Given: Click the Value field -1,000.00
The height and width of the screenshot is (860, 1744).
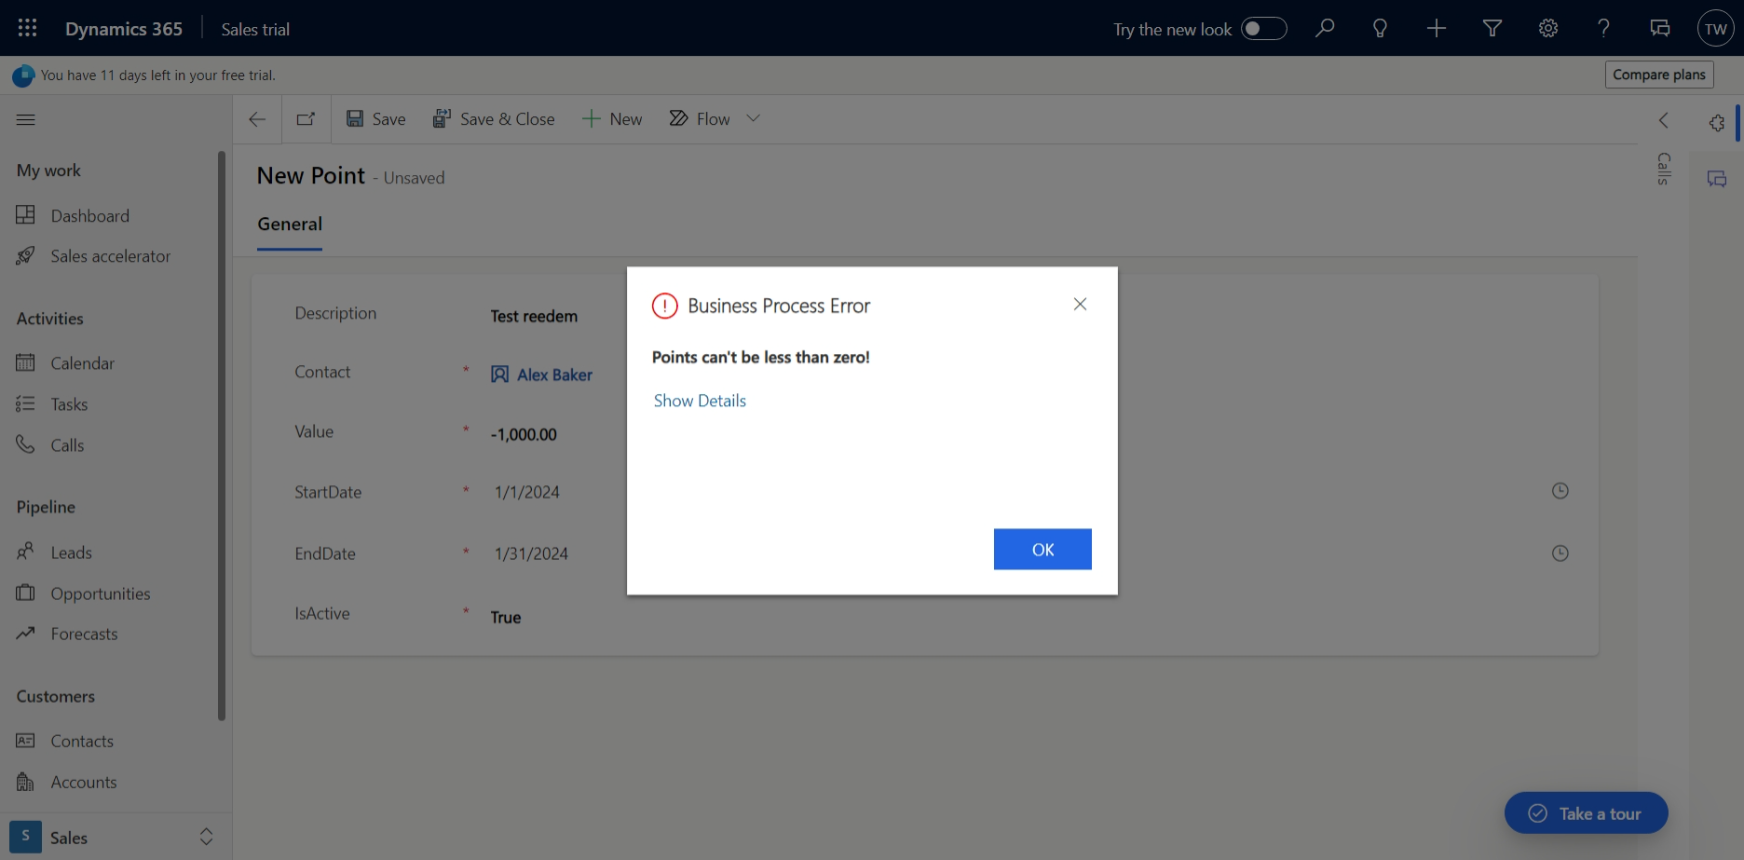Looking at the screenshot, I should (524, 434).
